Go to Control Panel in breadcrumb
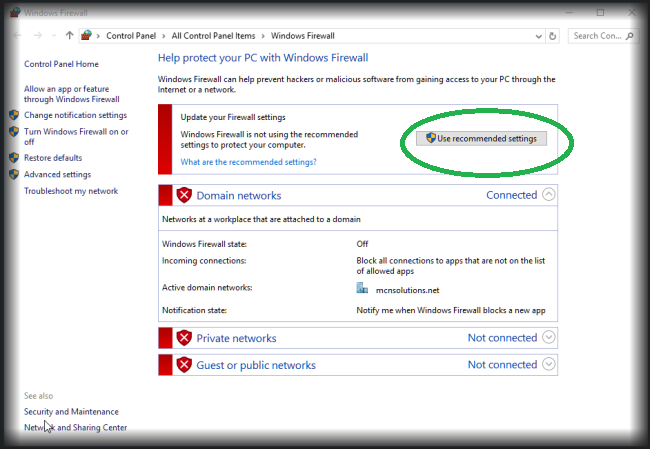Viewport: 650px width, 449px height. [131, 36]
